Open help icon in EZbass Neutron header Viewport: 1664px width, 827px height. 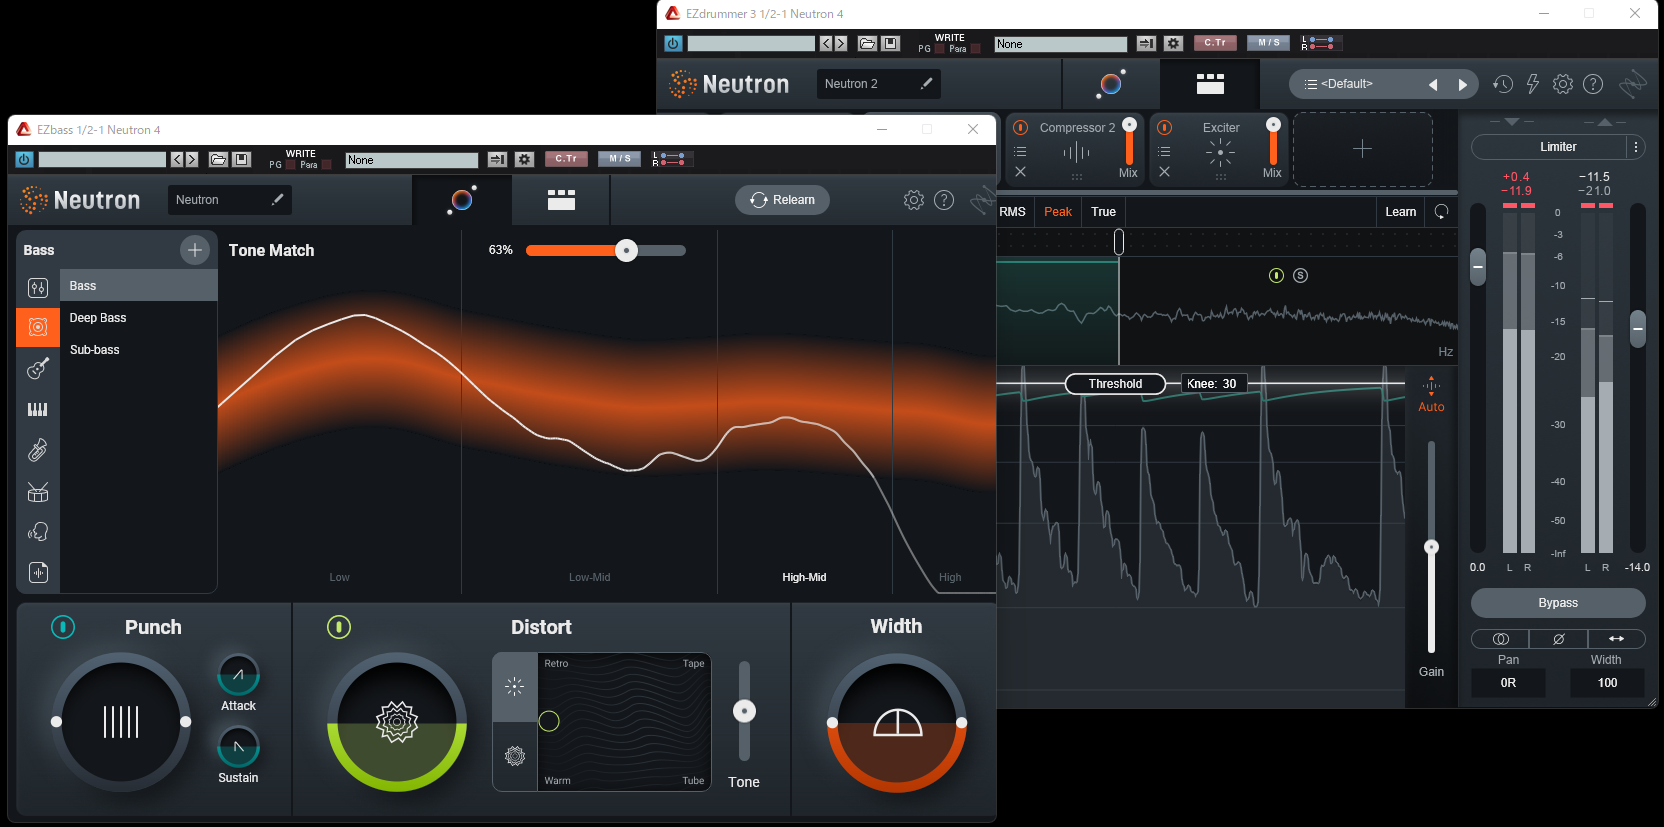coord(944,200)
